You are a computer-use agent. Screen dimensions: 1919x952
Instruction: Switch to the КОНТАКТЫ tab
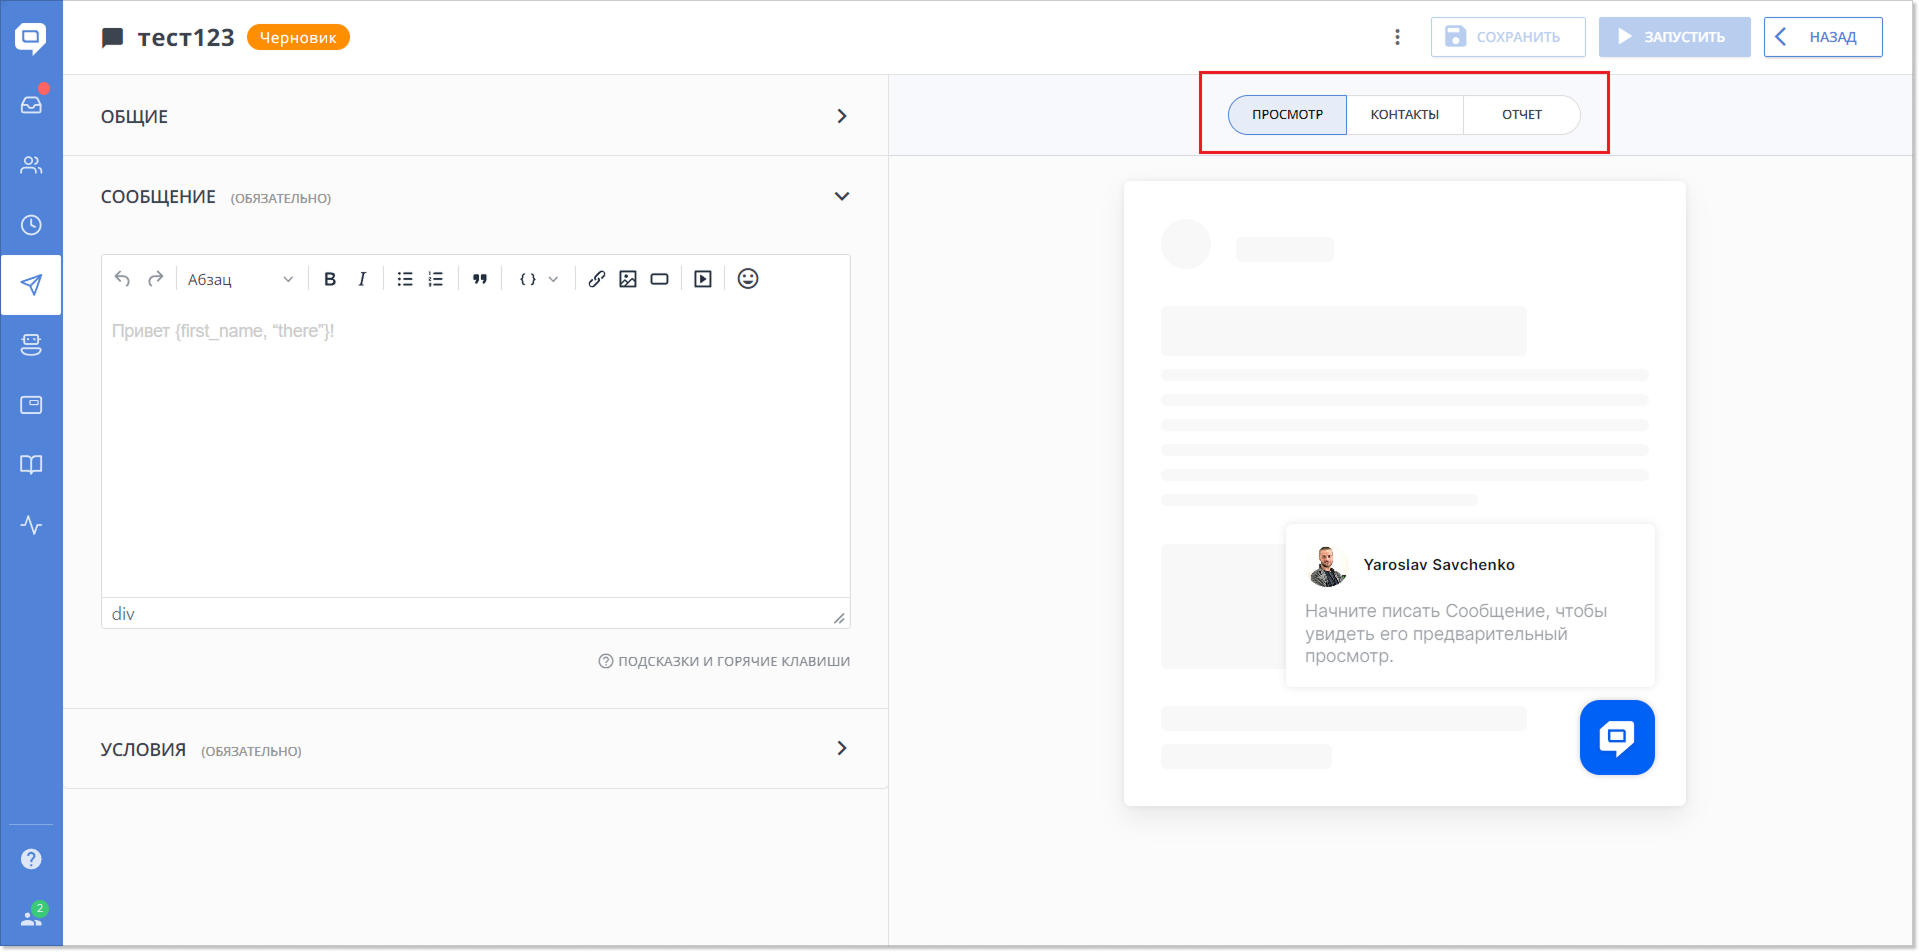click(x=1404, y=115)
